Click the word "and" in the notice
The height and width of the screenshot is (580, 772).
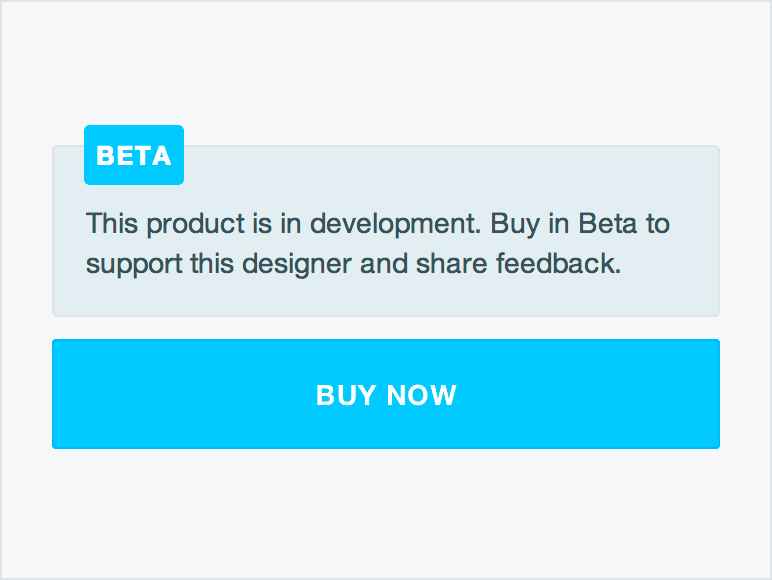386,265
